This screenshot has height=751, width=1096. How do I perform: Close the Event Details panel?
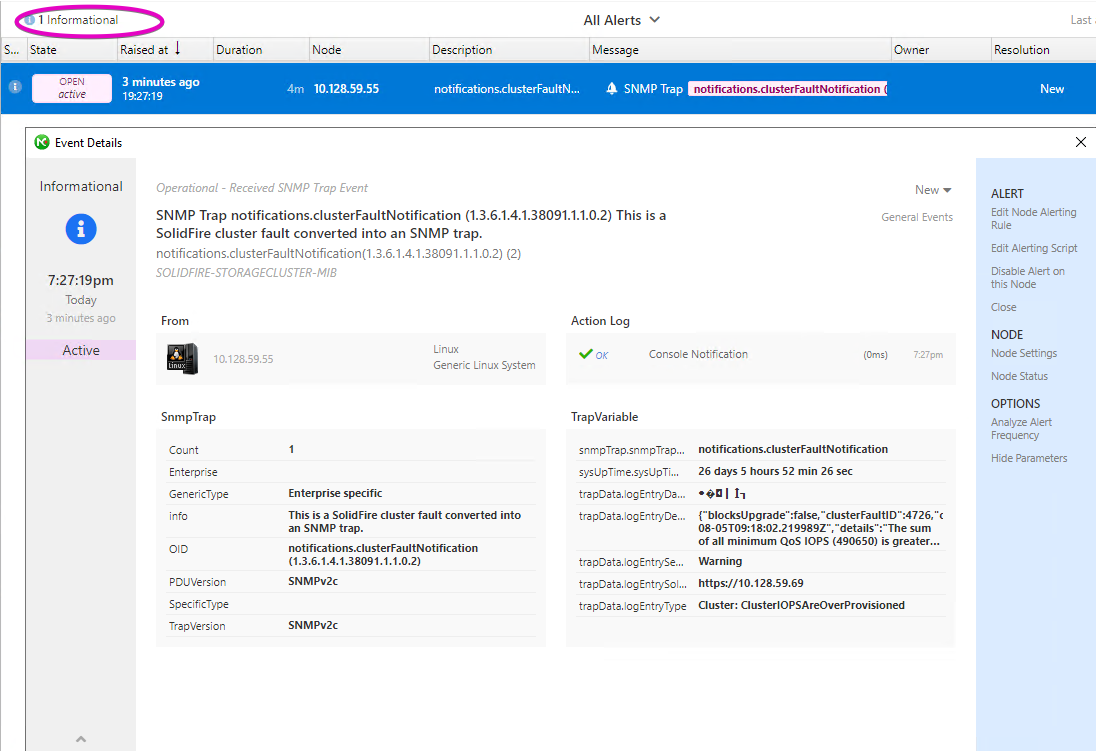(1081, 142)
